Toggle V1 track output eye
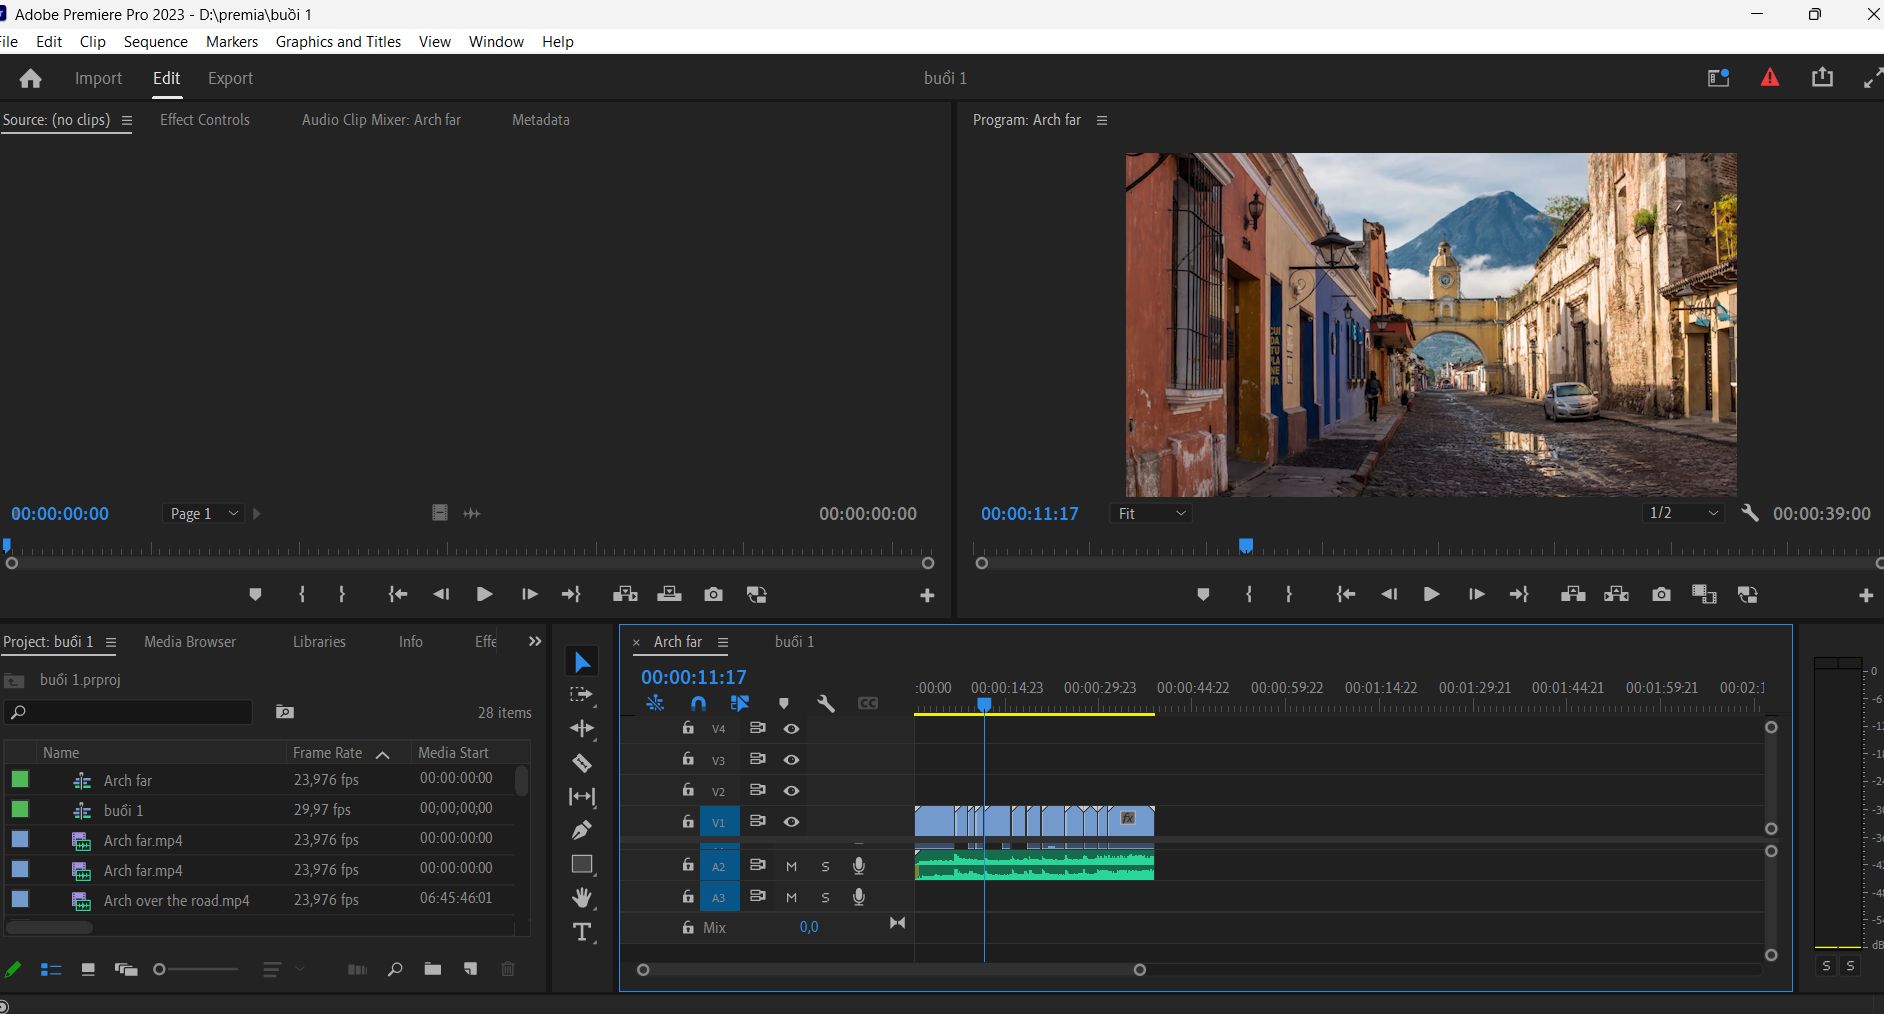 (791, 822)
